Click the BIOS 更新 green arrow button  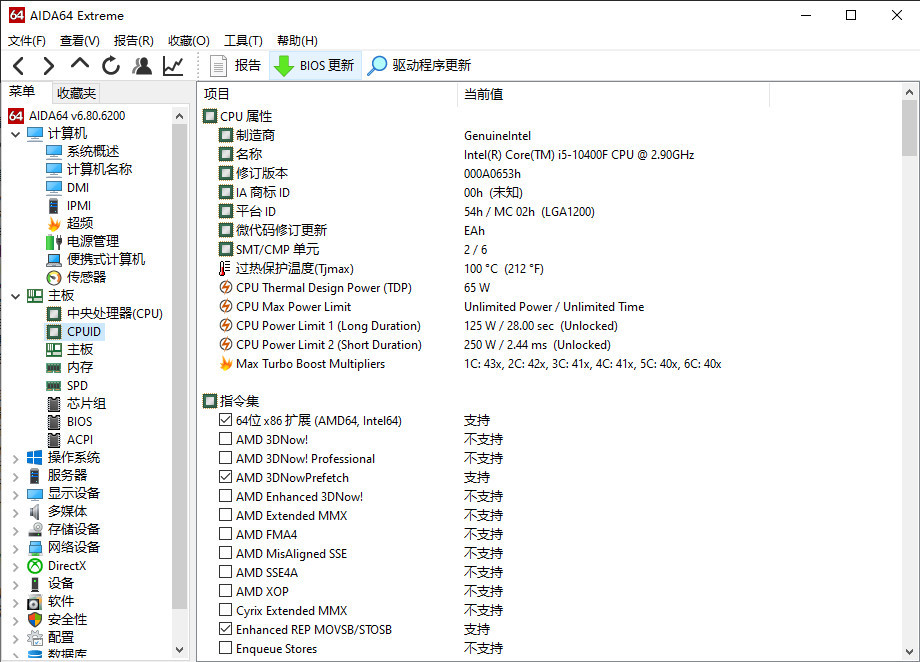coord(314,66)
